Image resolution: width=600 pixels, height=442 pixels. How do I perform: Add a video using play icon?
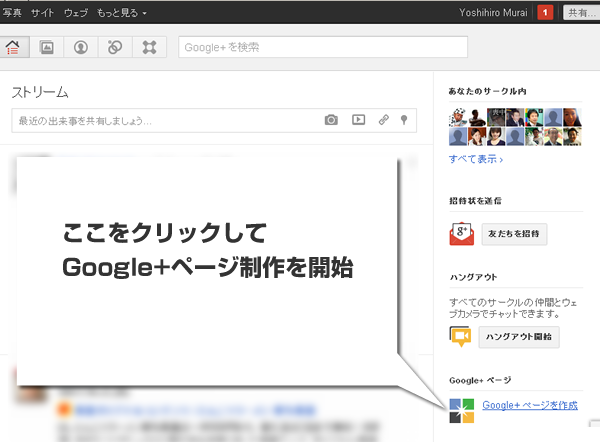359,120
